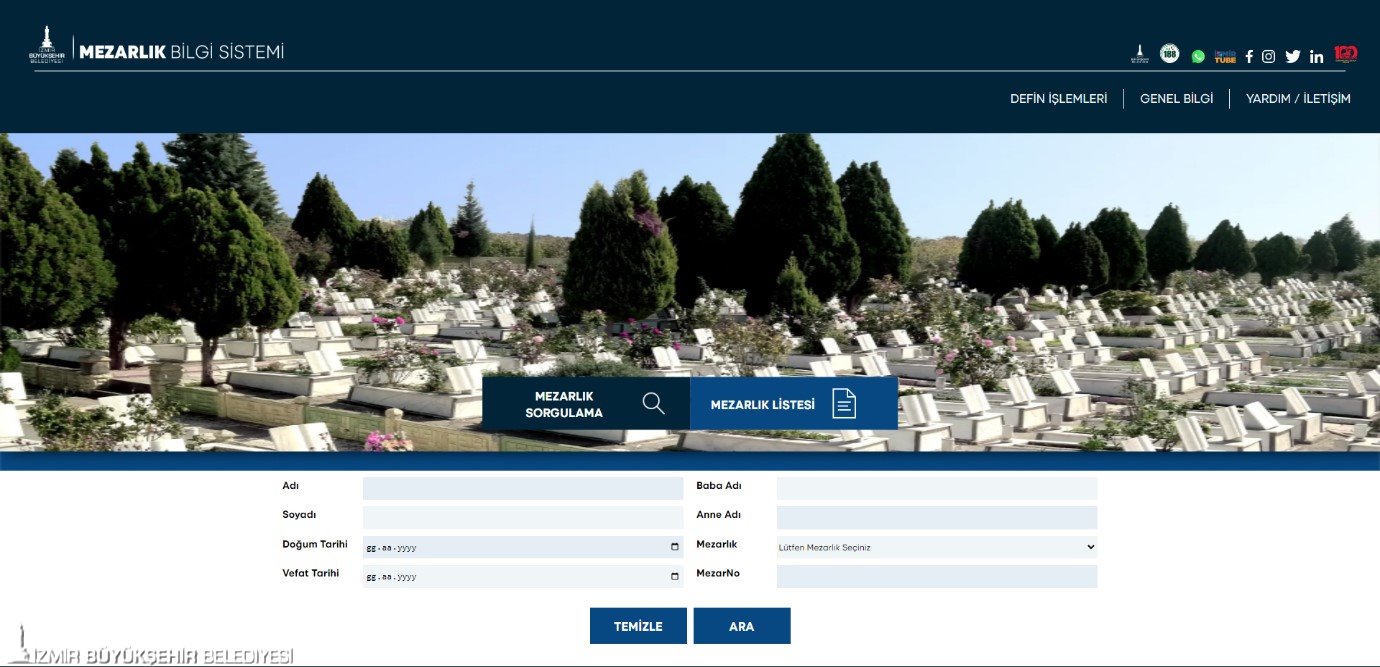Viewport: 1380px width, 667px height.
Task: Click into the Adı input field
Action: (522, 488)
